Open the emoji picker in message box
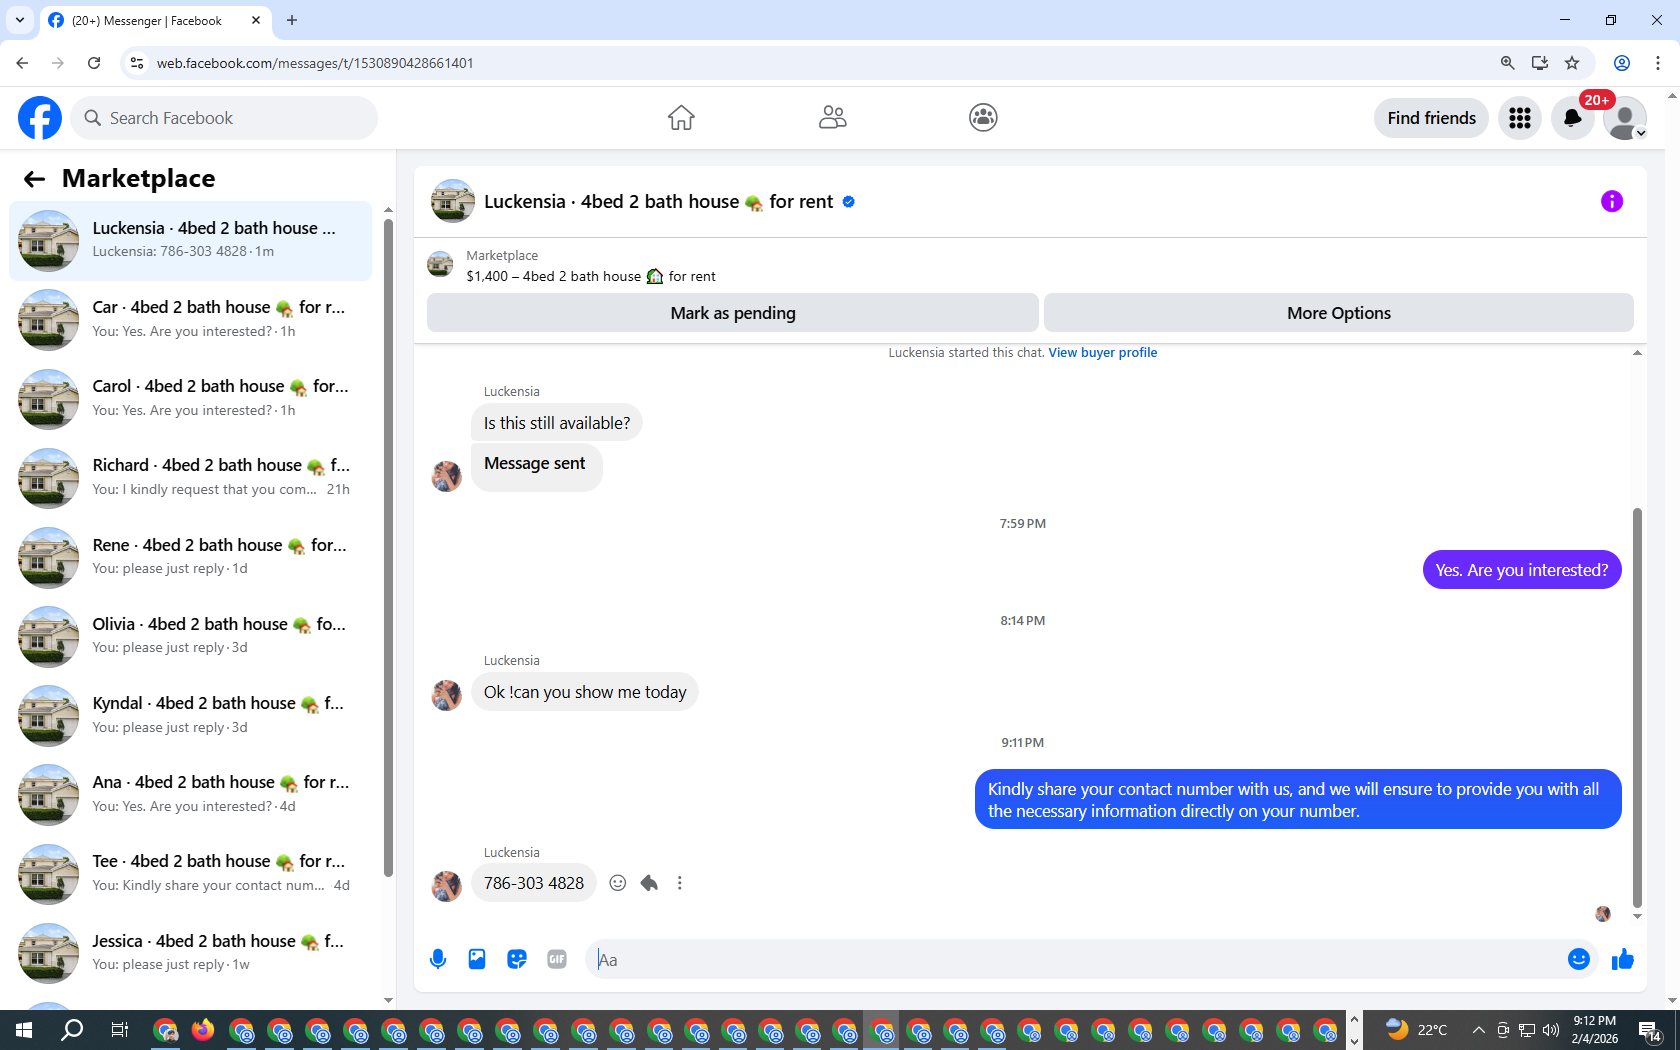 1579,959
